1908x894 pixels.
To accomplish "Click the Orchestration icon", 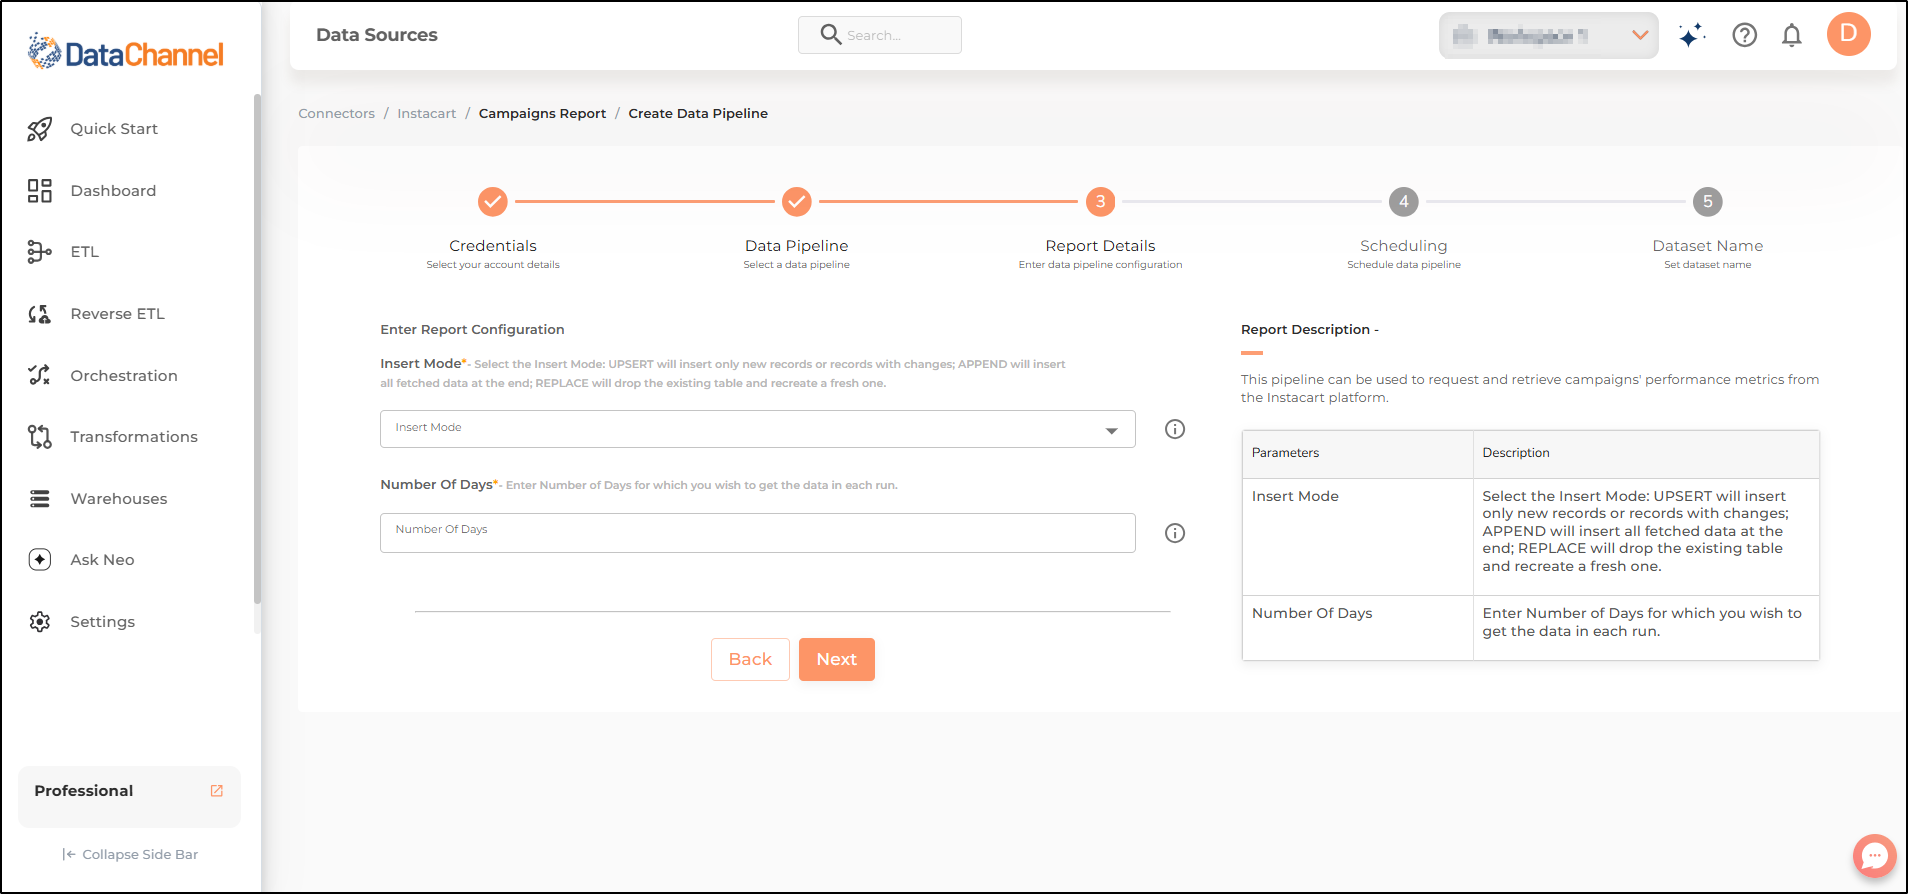I will [39, 375].
